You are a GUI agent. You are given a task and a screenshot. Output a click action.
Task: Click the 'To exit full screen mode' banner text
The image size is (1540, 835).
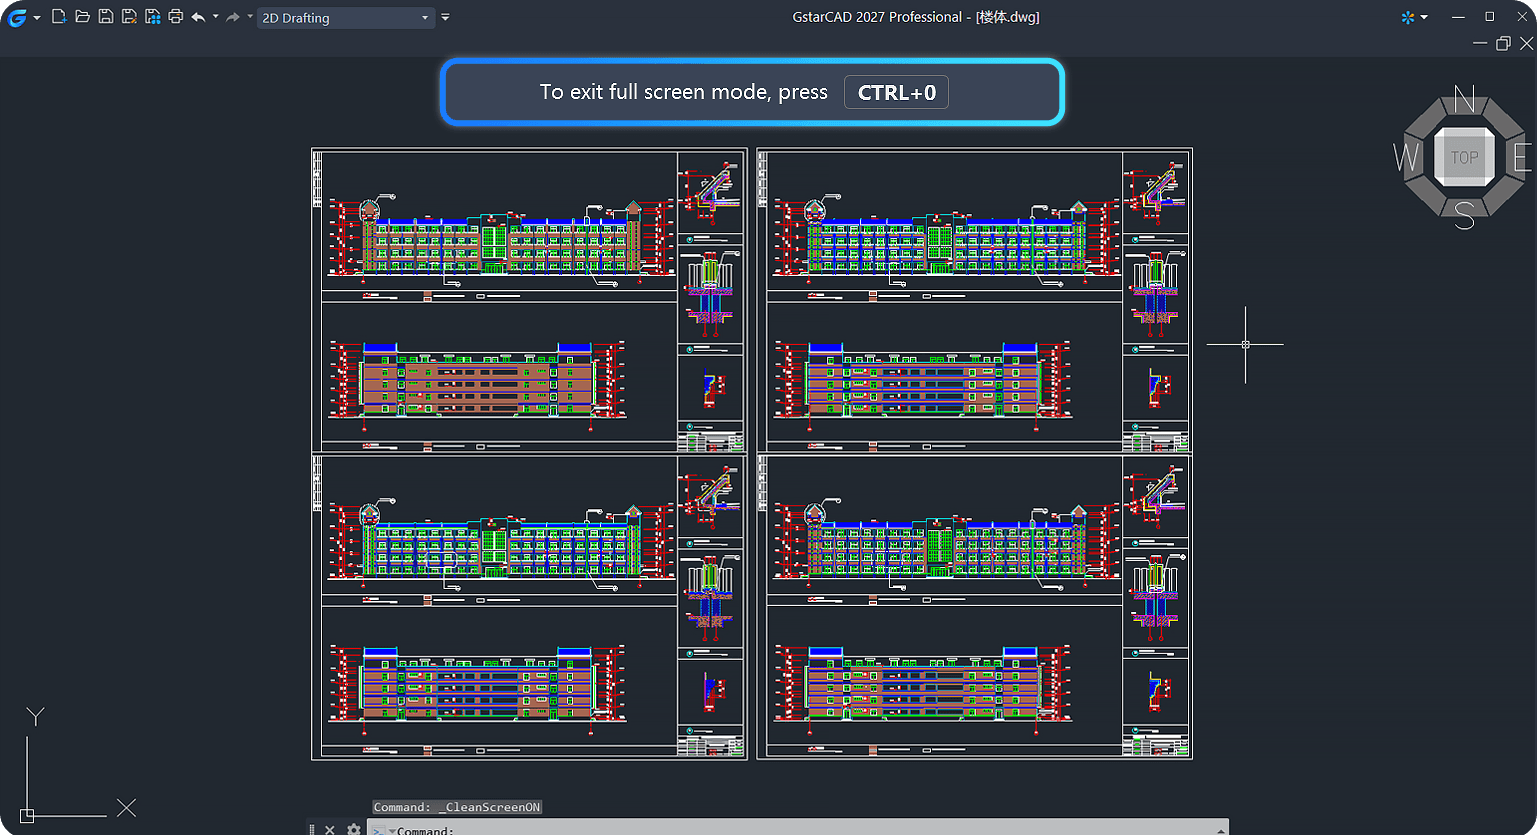683,92
